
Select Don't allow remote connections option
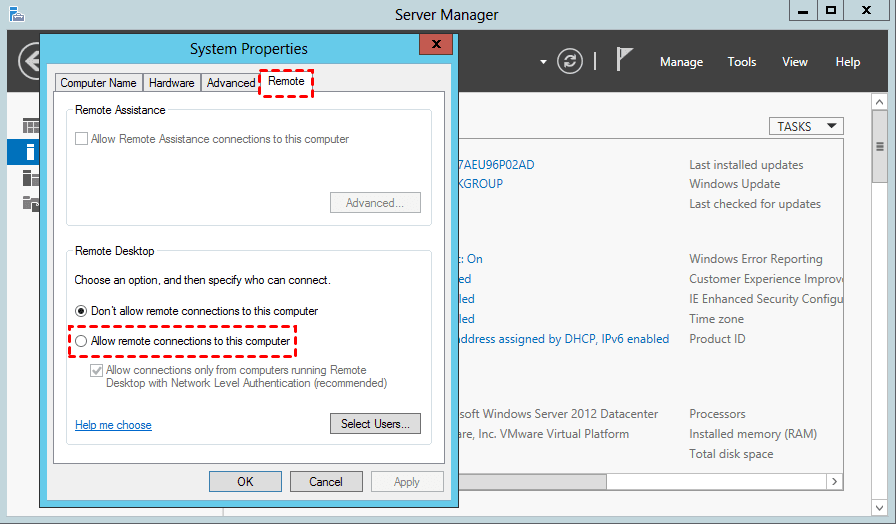click(197, 311)
